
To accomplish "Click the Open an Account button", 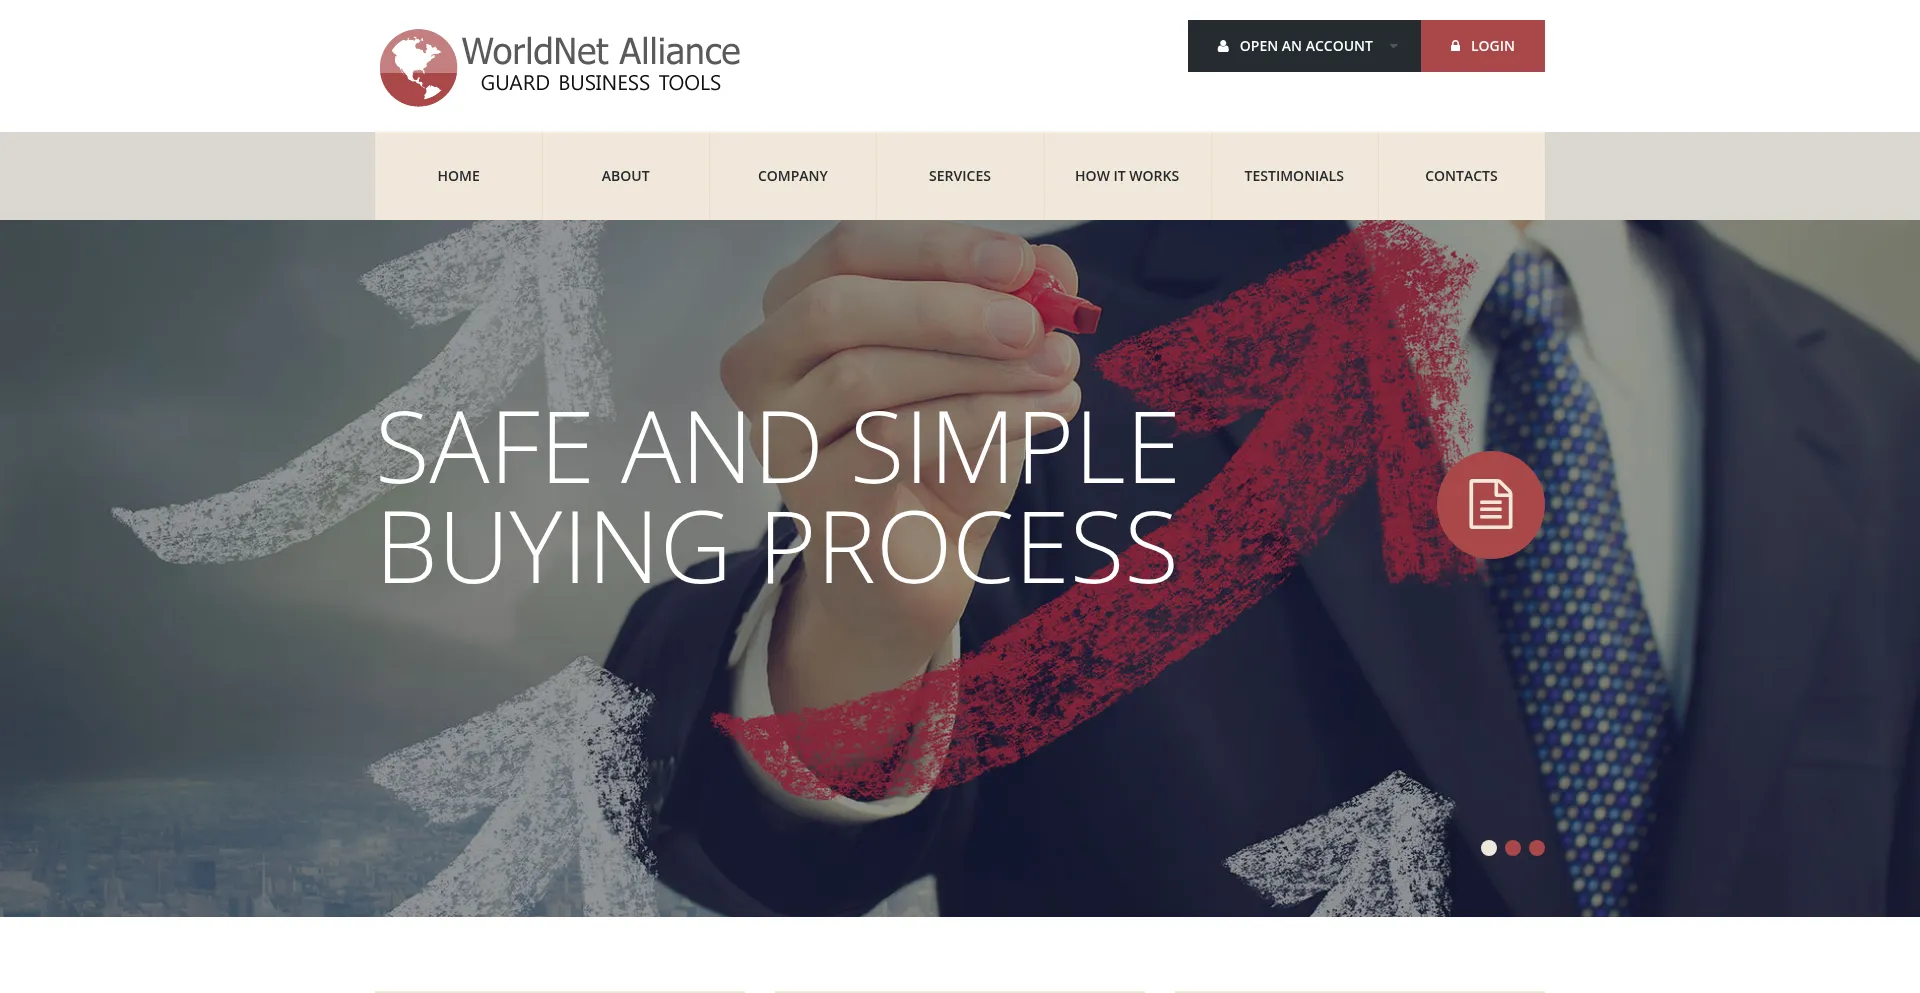I will click(x=1304, y=46).
